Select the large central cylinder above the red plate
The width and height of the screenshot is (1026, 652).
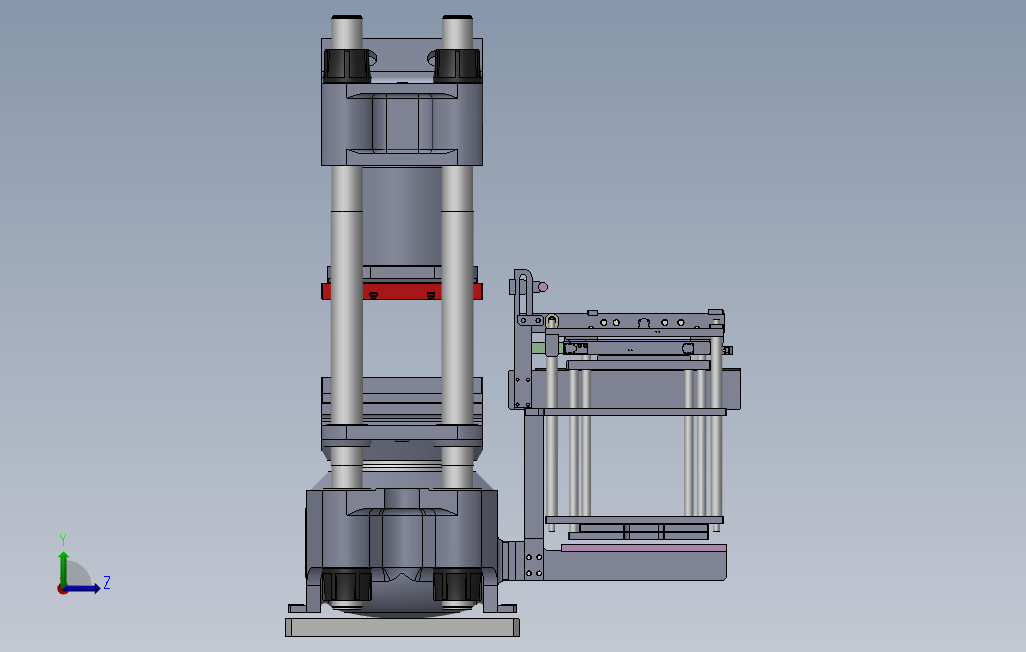click(402, 216)
